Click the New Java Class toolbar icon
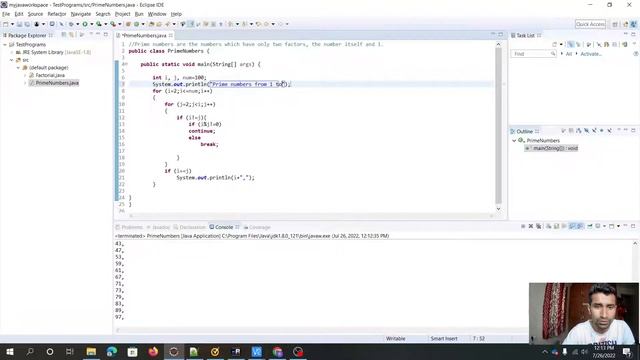Screen dimensions: 640x360 pos(136,24)
